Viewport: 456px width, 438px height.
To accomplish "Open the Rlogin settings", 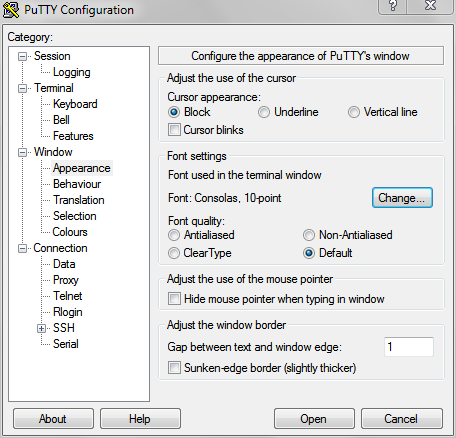I will [68, 312].
